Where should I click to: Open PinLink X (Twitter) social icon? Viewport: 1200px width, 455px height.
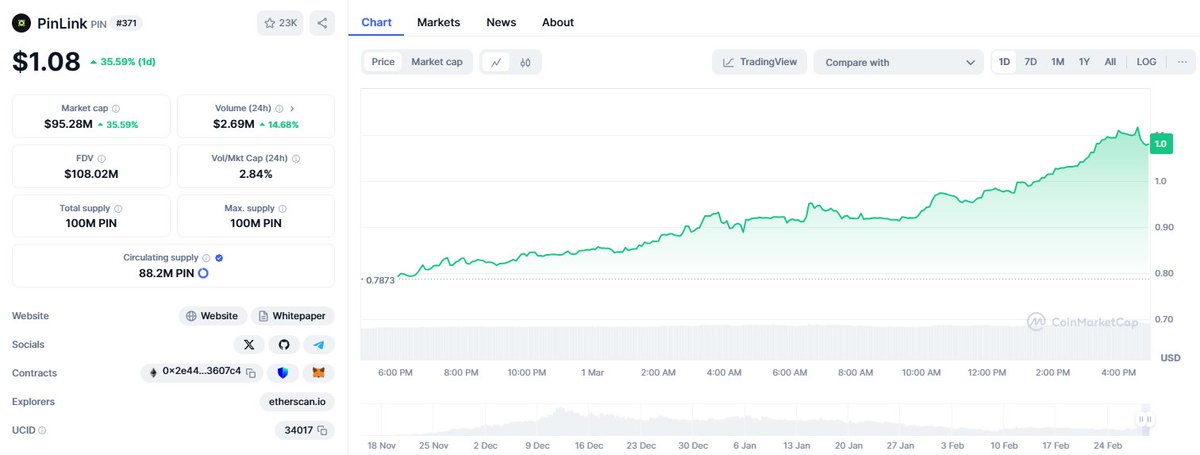(249, 344)
